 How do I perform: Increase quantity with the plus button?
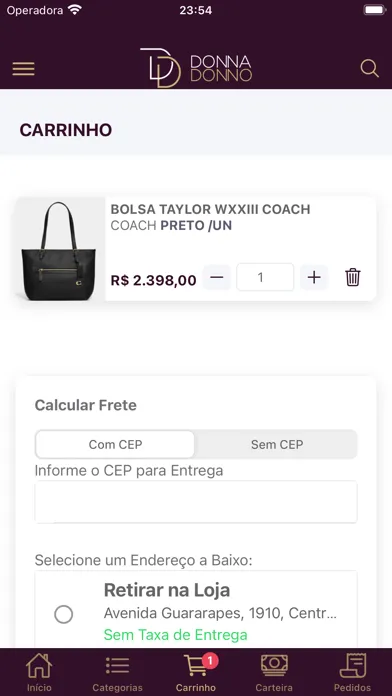pyautogui.click(x=314, y=277)
